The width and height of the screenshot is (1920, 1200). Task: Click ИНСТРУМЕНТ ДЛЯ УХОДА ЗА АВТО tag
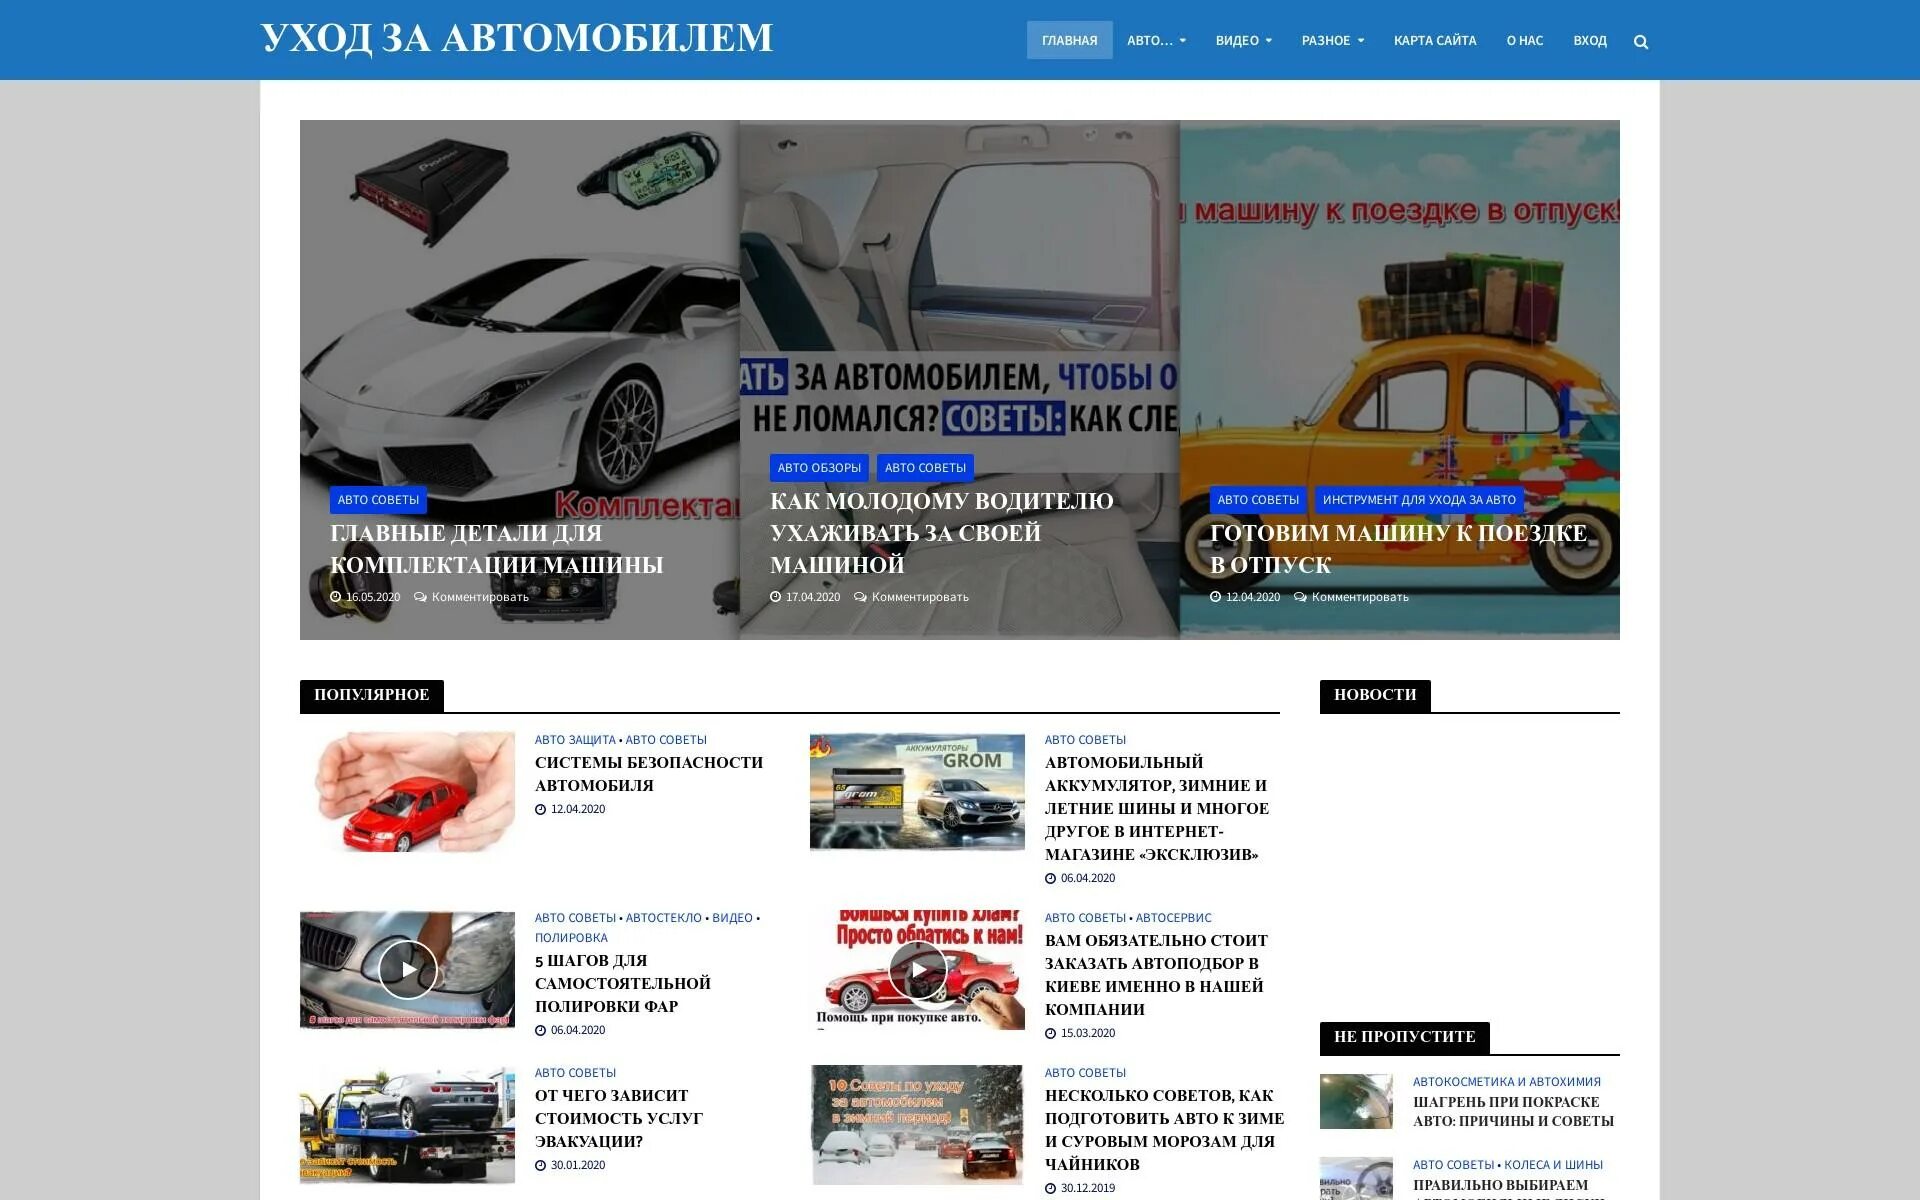(x=1419, y=499)
